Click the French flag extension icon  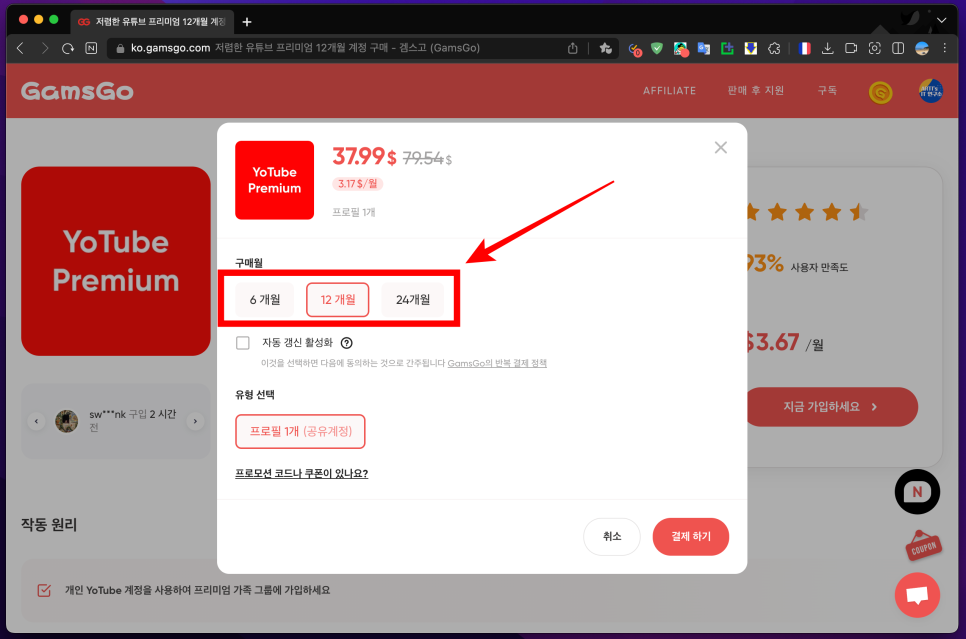pyautogui.click(x=805, y=48)
